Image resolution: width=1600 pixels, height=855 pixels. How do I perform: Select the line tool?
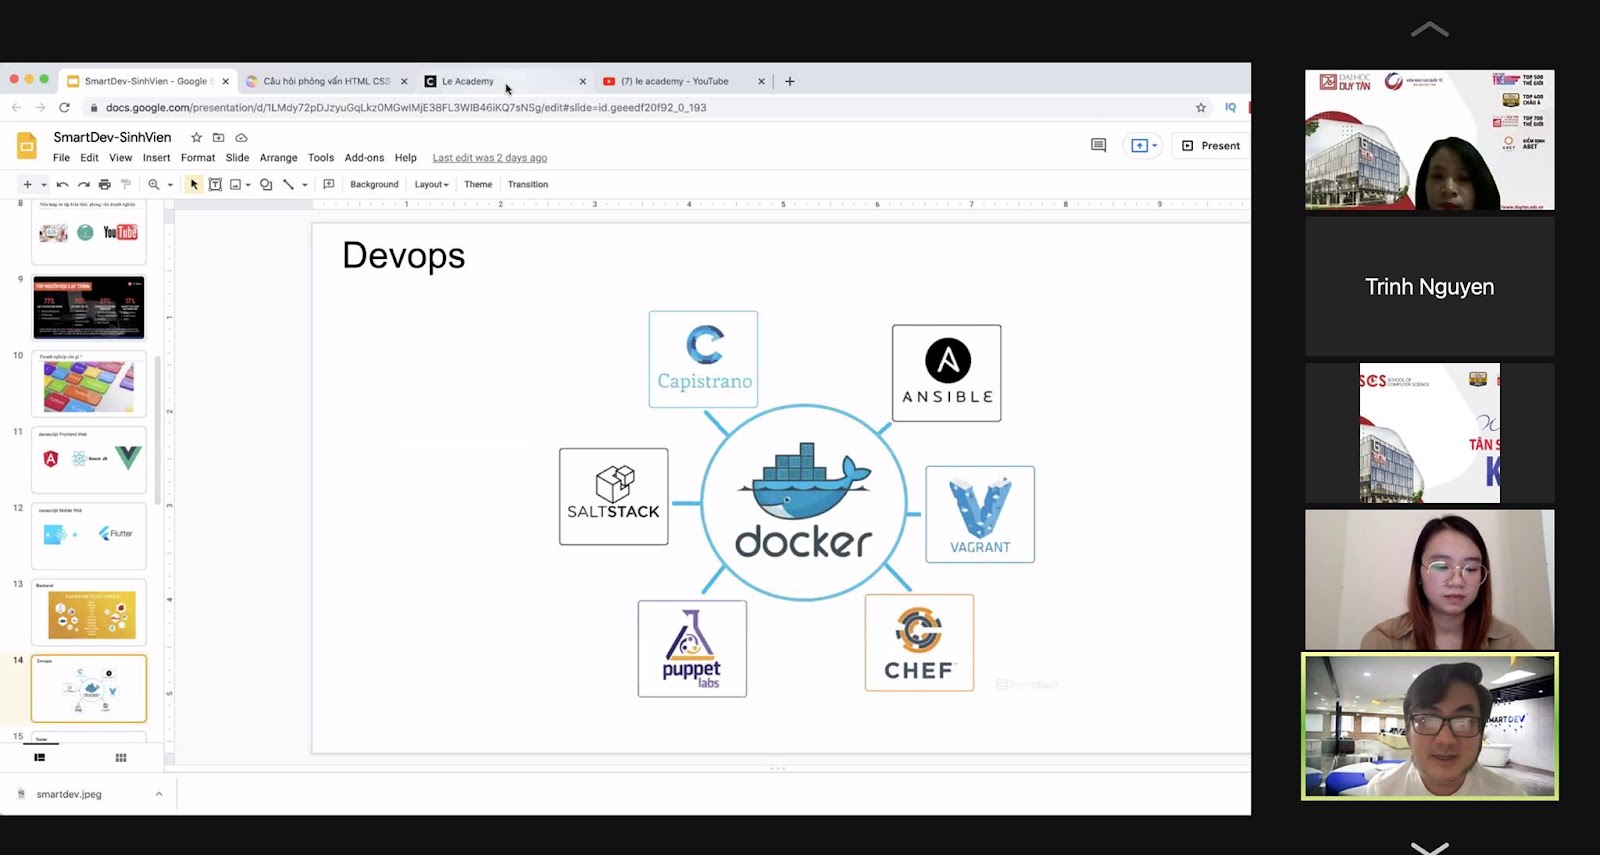pyautogui.click(x=289, y=184)
